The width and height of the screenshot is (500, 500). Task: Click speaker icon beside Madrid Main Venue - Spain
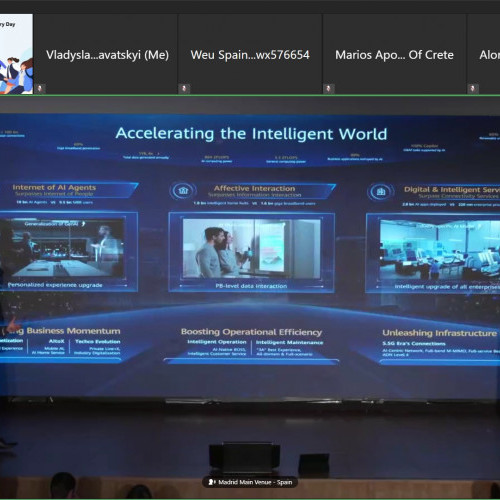pos(212,482)
